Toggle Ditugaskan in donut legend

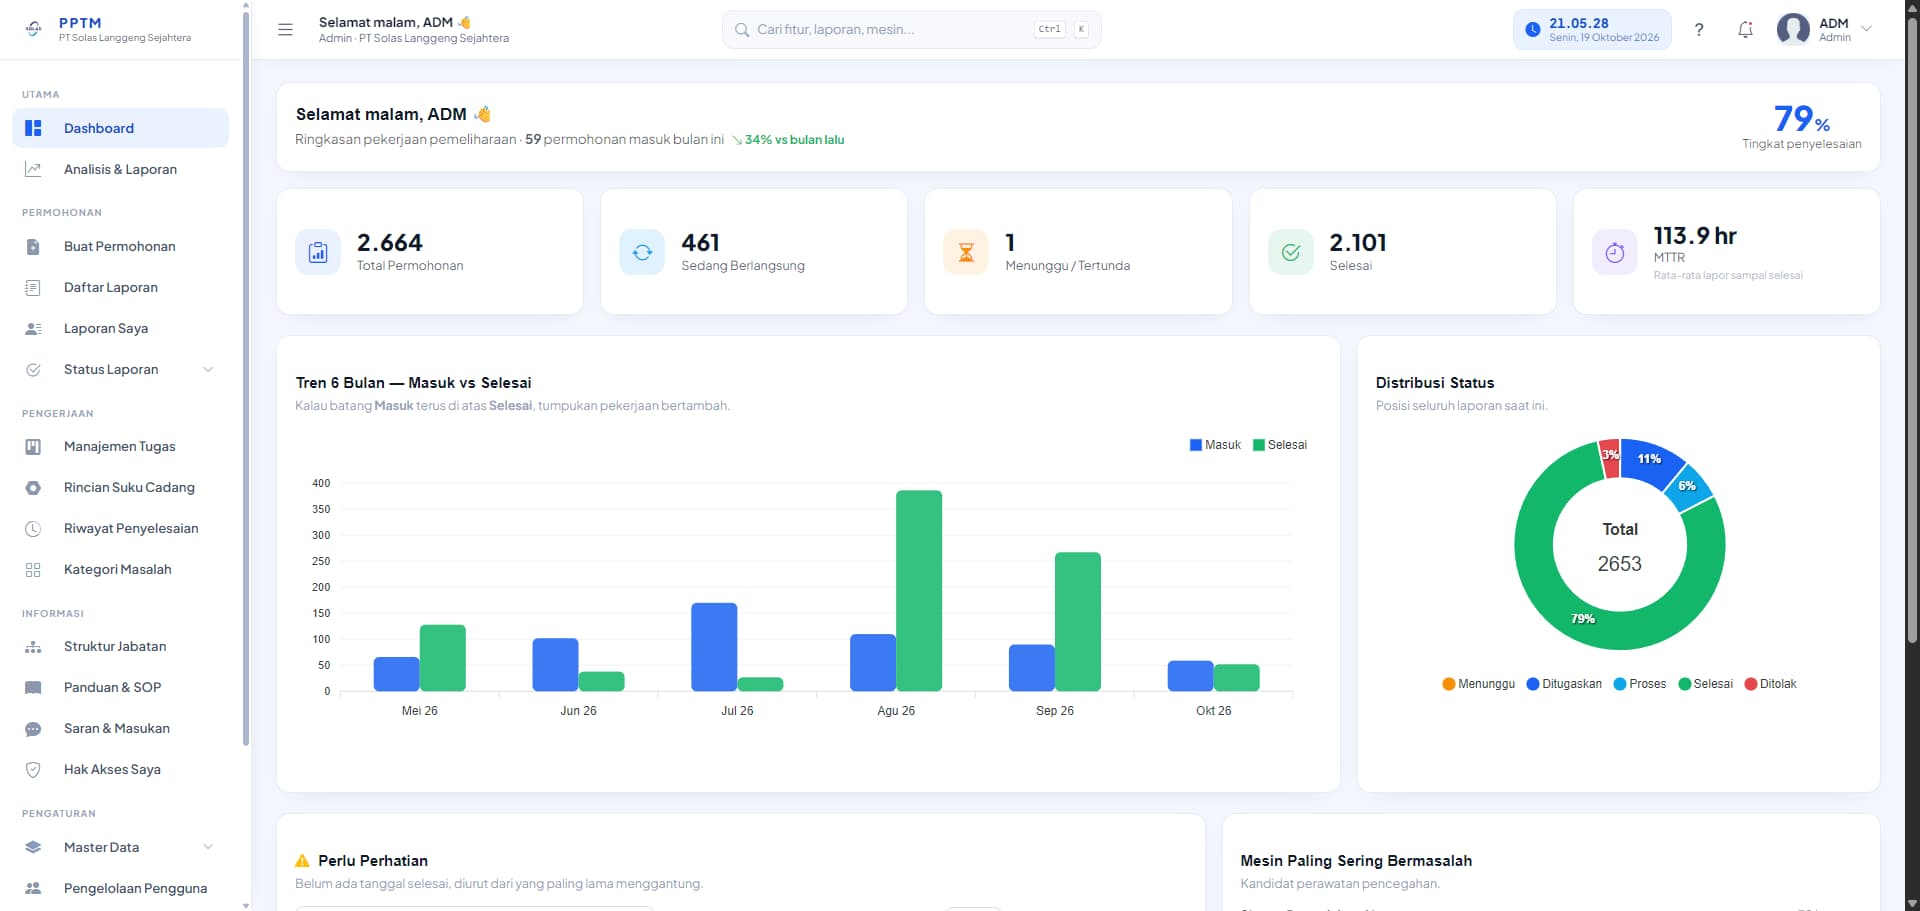point(1564,684)
